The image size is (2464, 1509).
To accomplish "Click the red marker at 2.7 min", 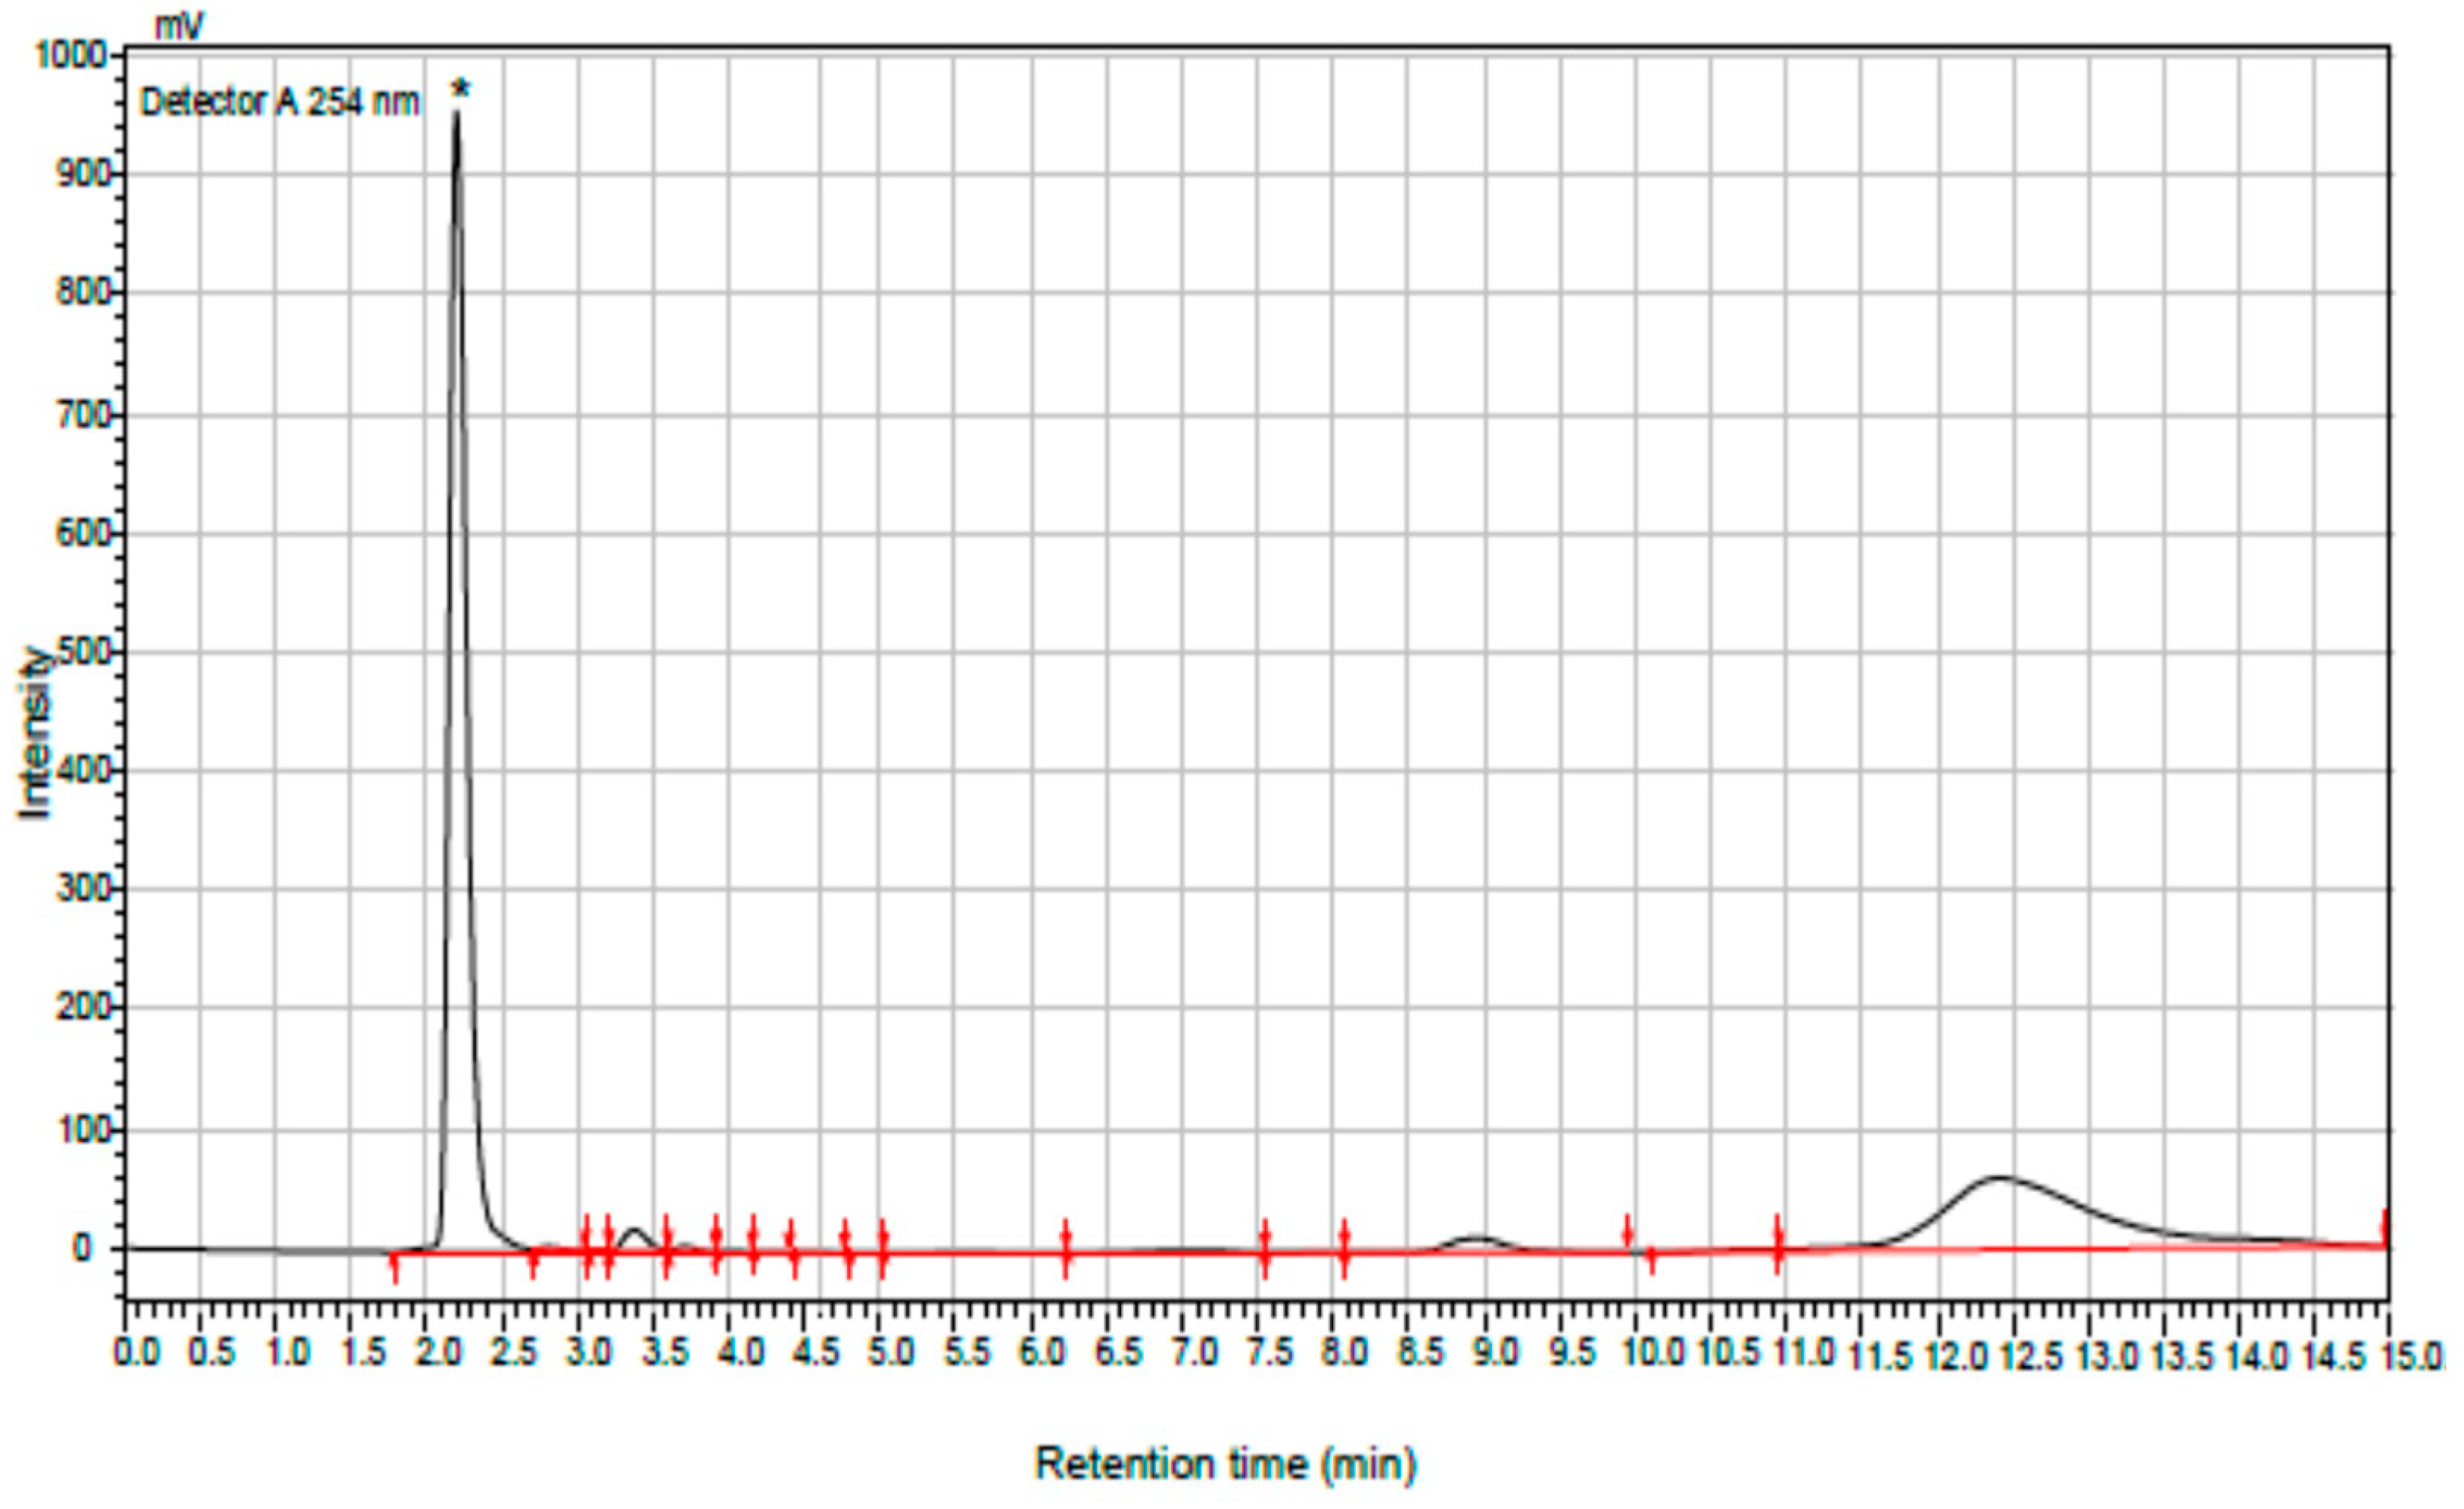I will coord(533,1262).
